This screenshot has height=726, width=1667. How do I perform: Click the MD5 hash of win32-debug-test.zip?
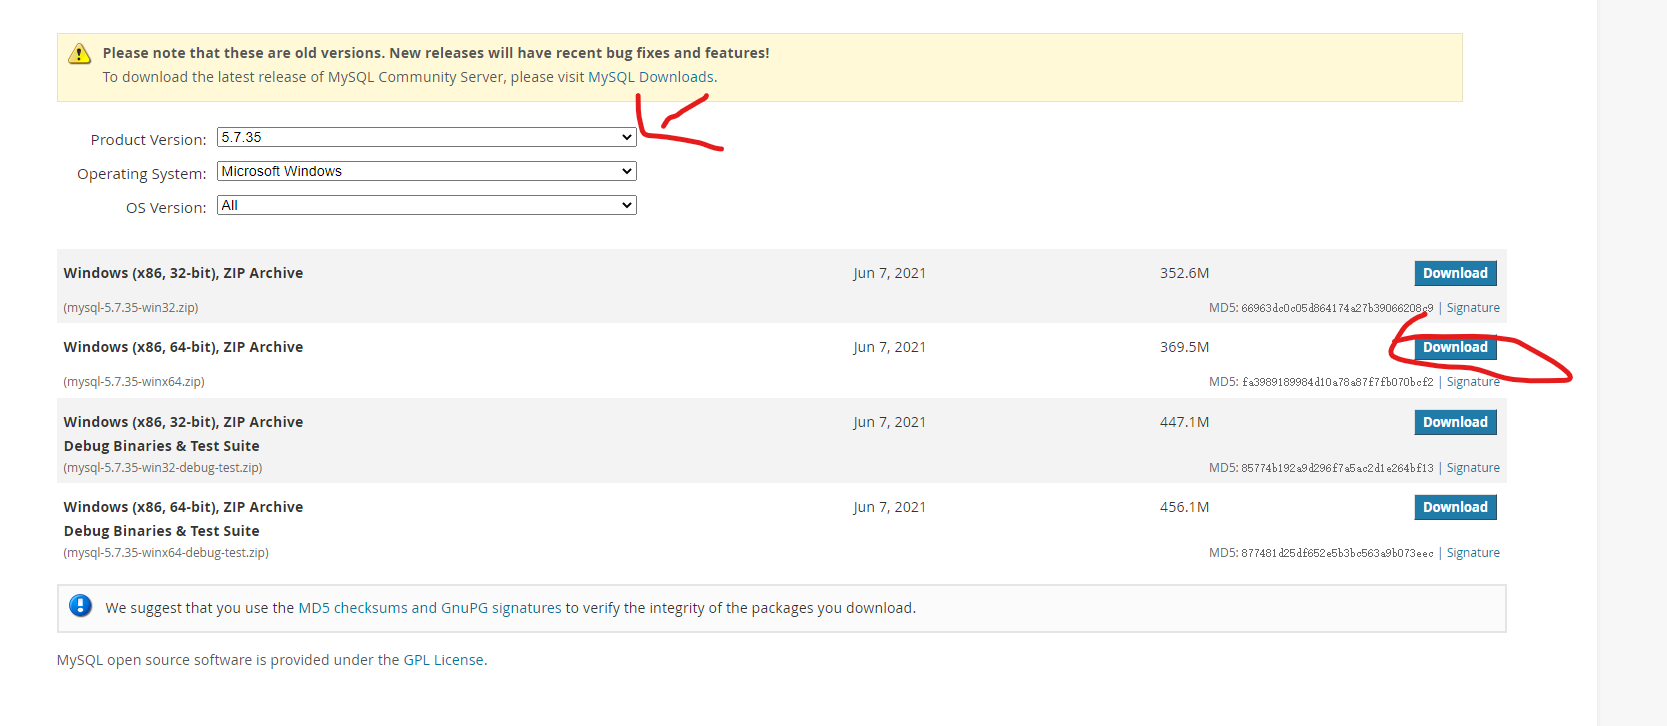click(x=1337, y=468)
